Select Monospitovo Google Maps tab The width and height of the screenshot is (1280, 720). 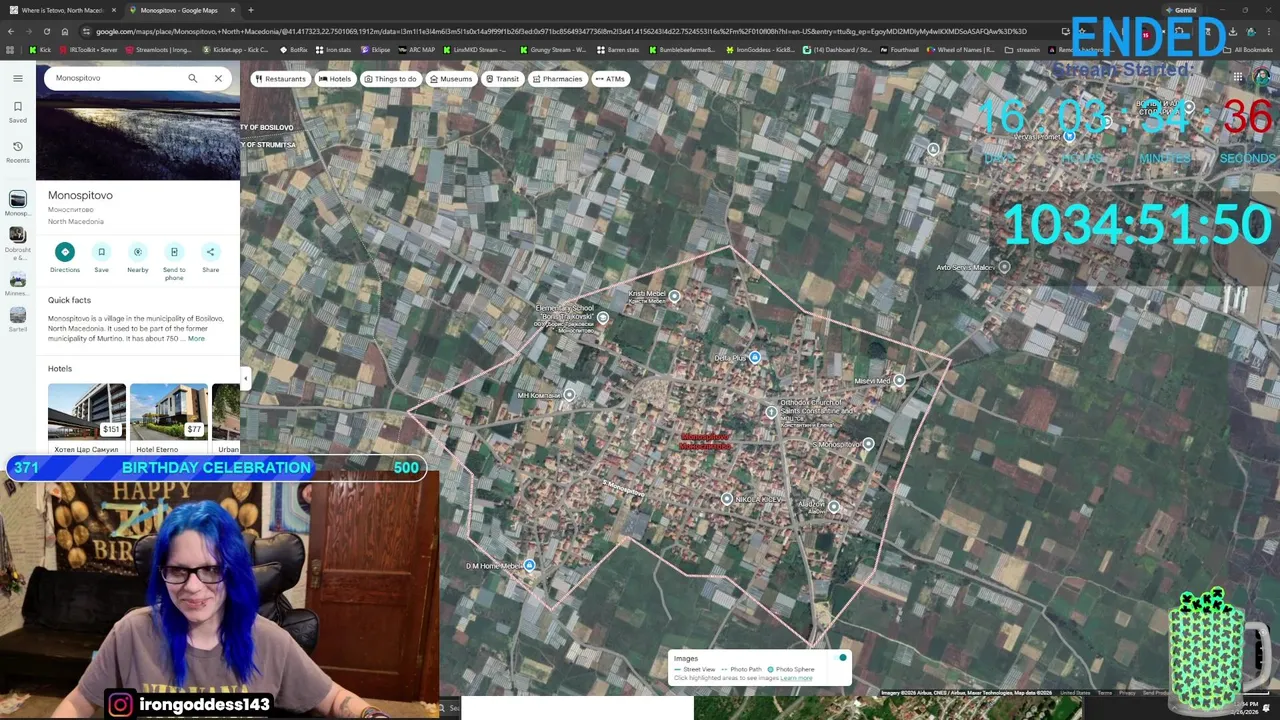click(180, 10)
